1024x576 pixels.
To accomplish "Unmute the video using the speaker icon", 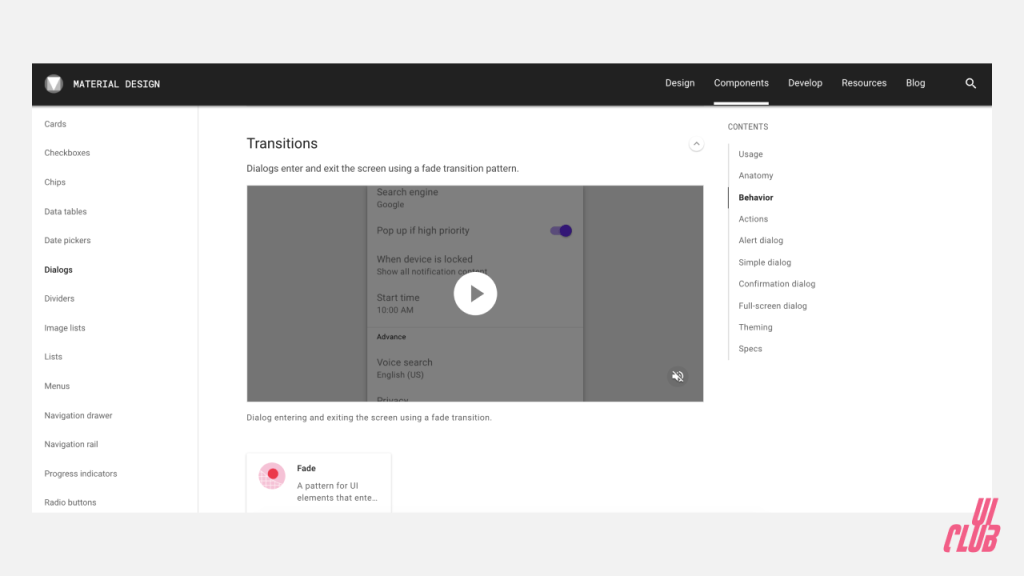I will tap(677, 376).
